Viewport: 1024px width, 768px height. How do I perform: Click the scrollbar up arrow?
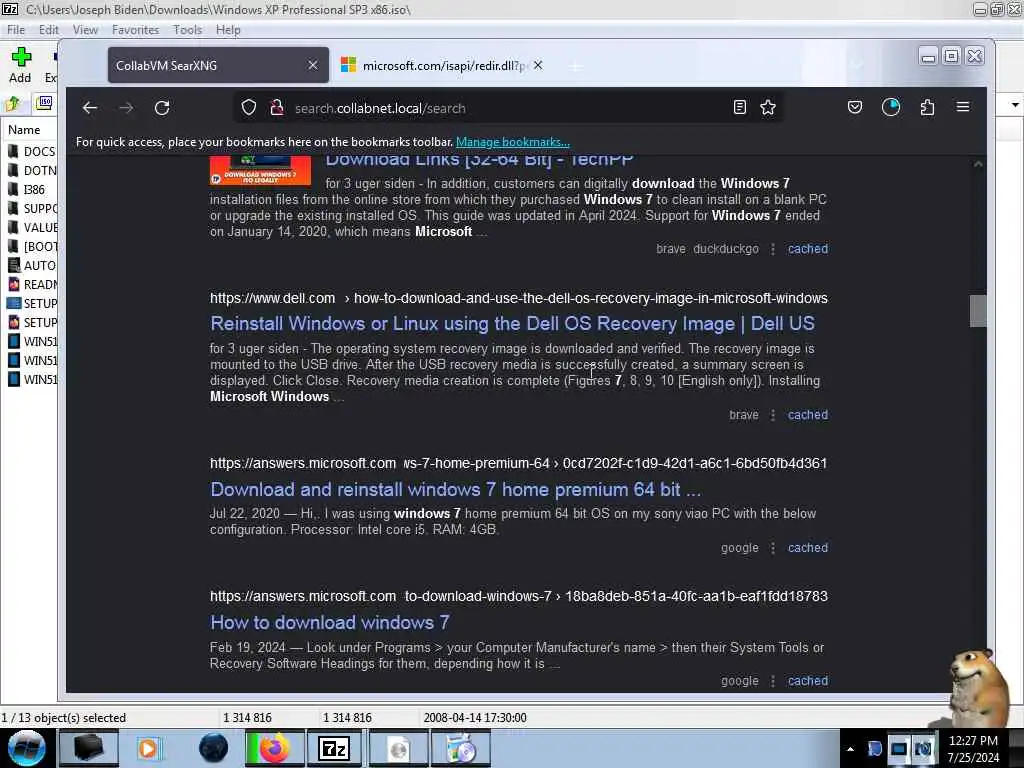pos(978,164)
